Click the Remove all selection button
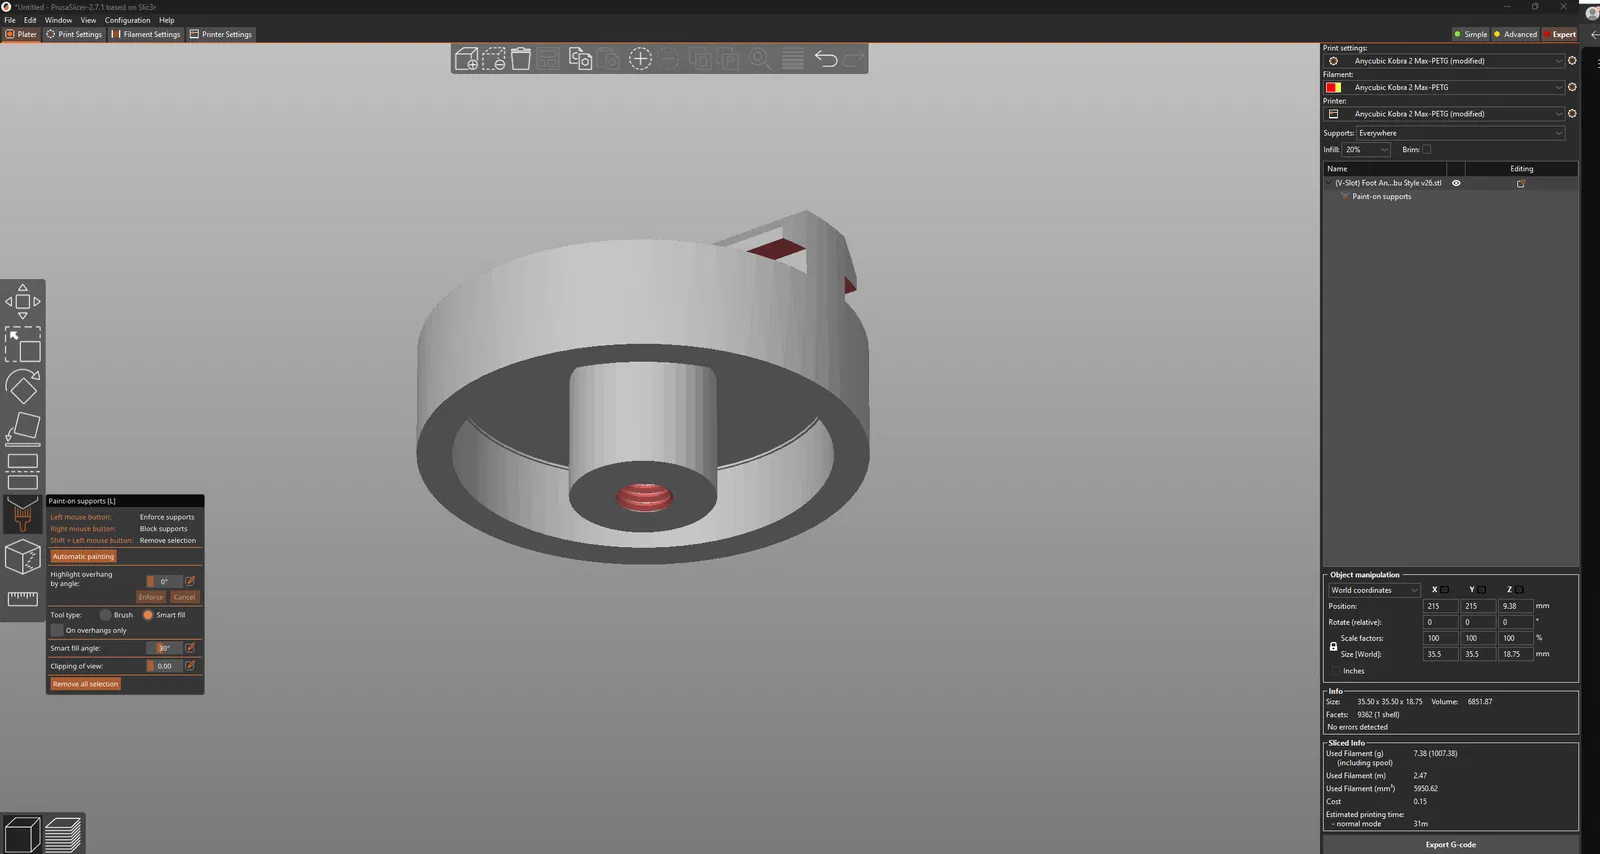The width and height of the screenshot is (1600, 854). tap(85, 684)
